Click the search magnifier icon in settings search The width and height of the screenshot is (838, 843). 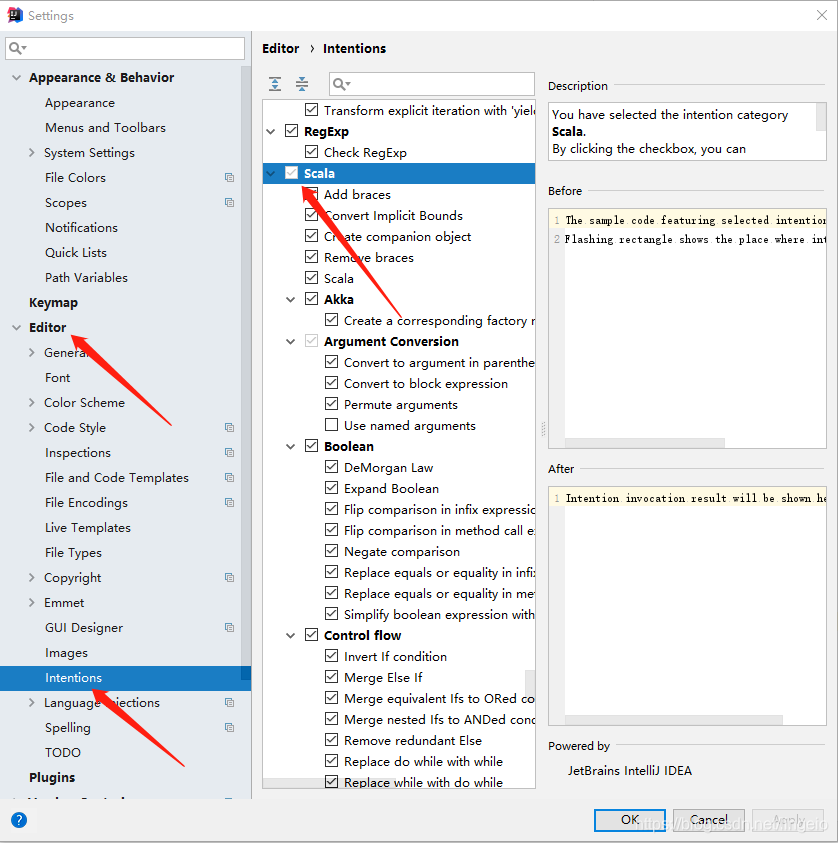[17, 48]
